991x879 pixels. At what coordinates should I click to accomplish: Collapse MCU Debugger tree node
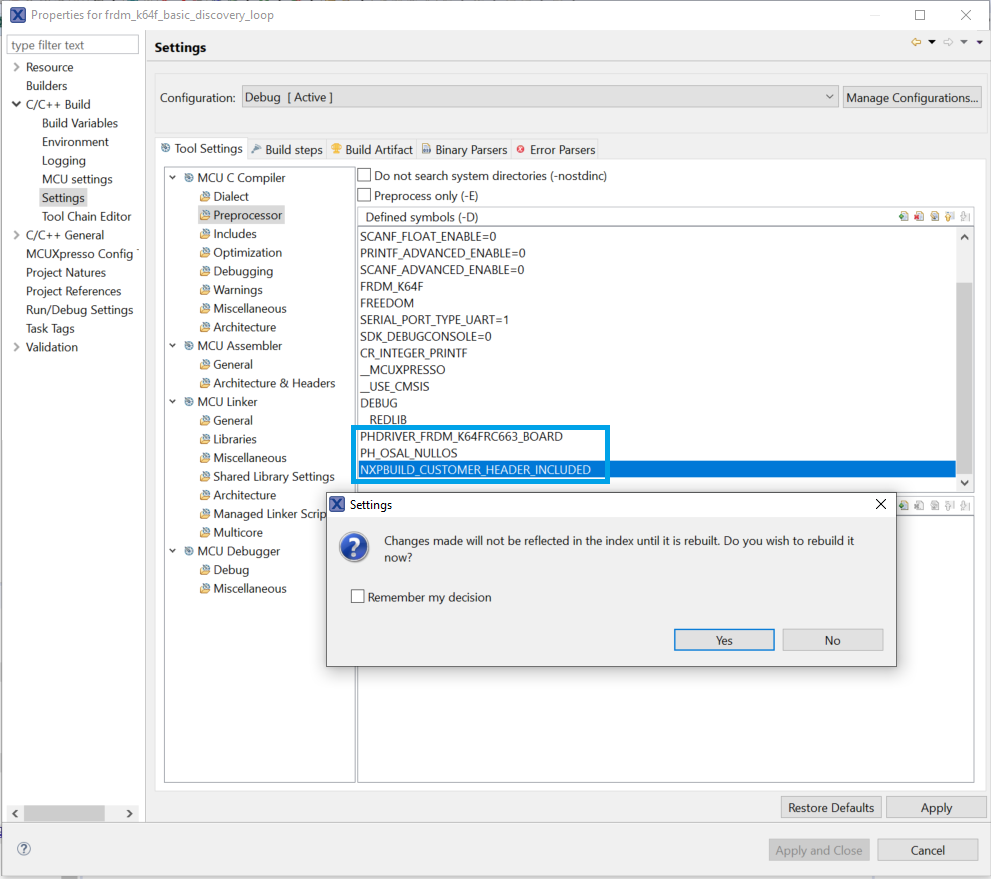click(173, 551)
